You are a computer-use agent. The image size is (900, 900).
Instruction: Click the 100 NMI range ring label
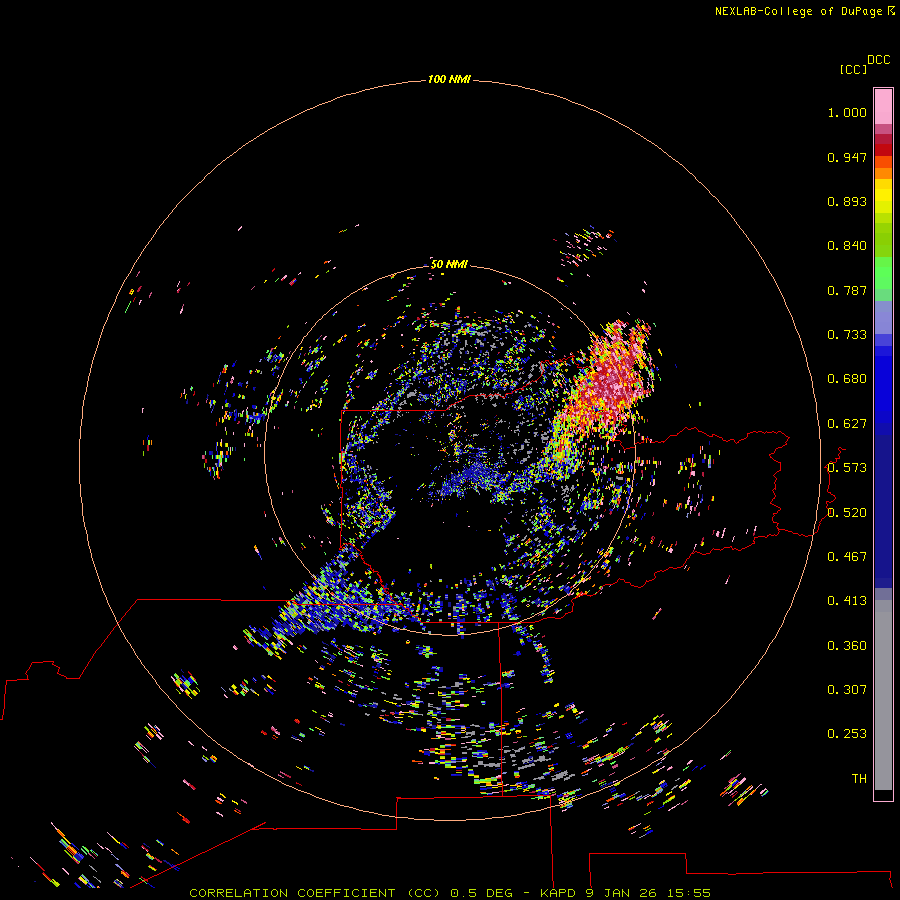(x=449, y=79)
